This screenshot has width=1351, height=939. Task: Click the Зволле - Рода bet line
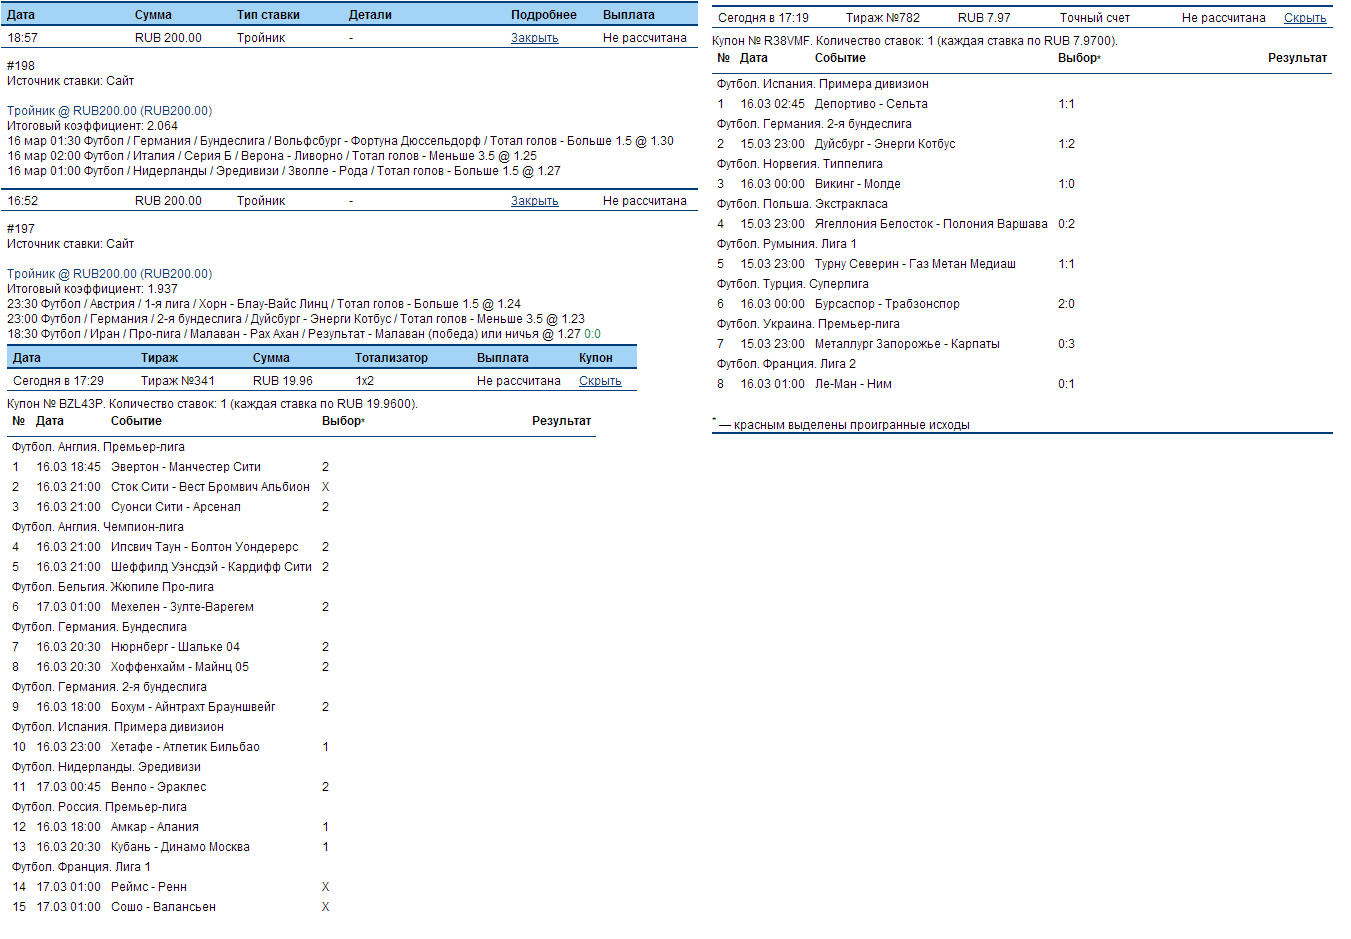click(284, 171)
